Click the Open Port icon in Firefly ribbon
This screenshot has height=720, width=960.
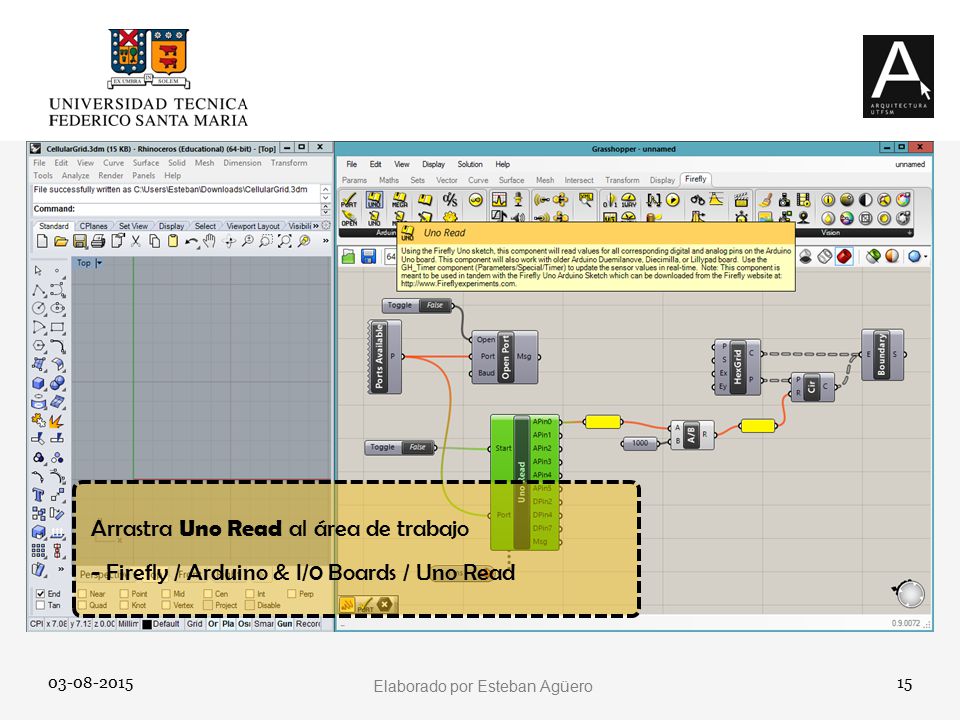pos(349,218)
